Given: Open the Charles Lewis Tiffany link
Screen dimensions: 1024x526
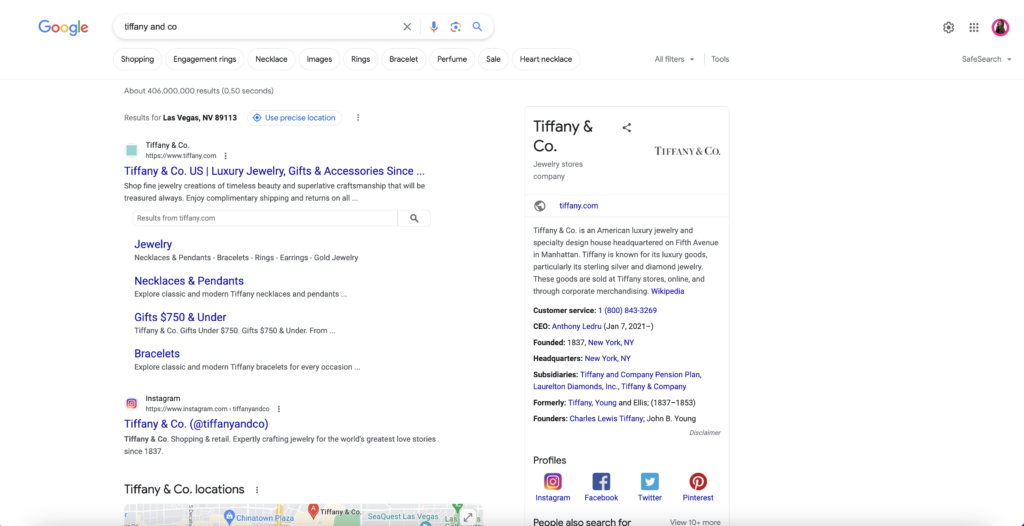Looking at the screenshot, I should tap(606, 418).
